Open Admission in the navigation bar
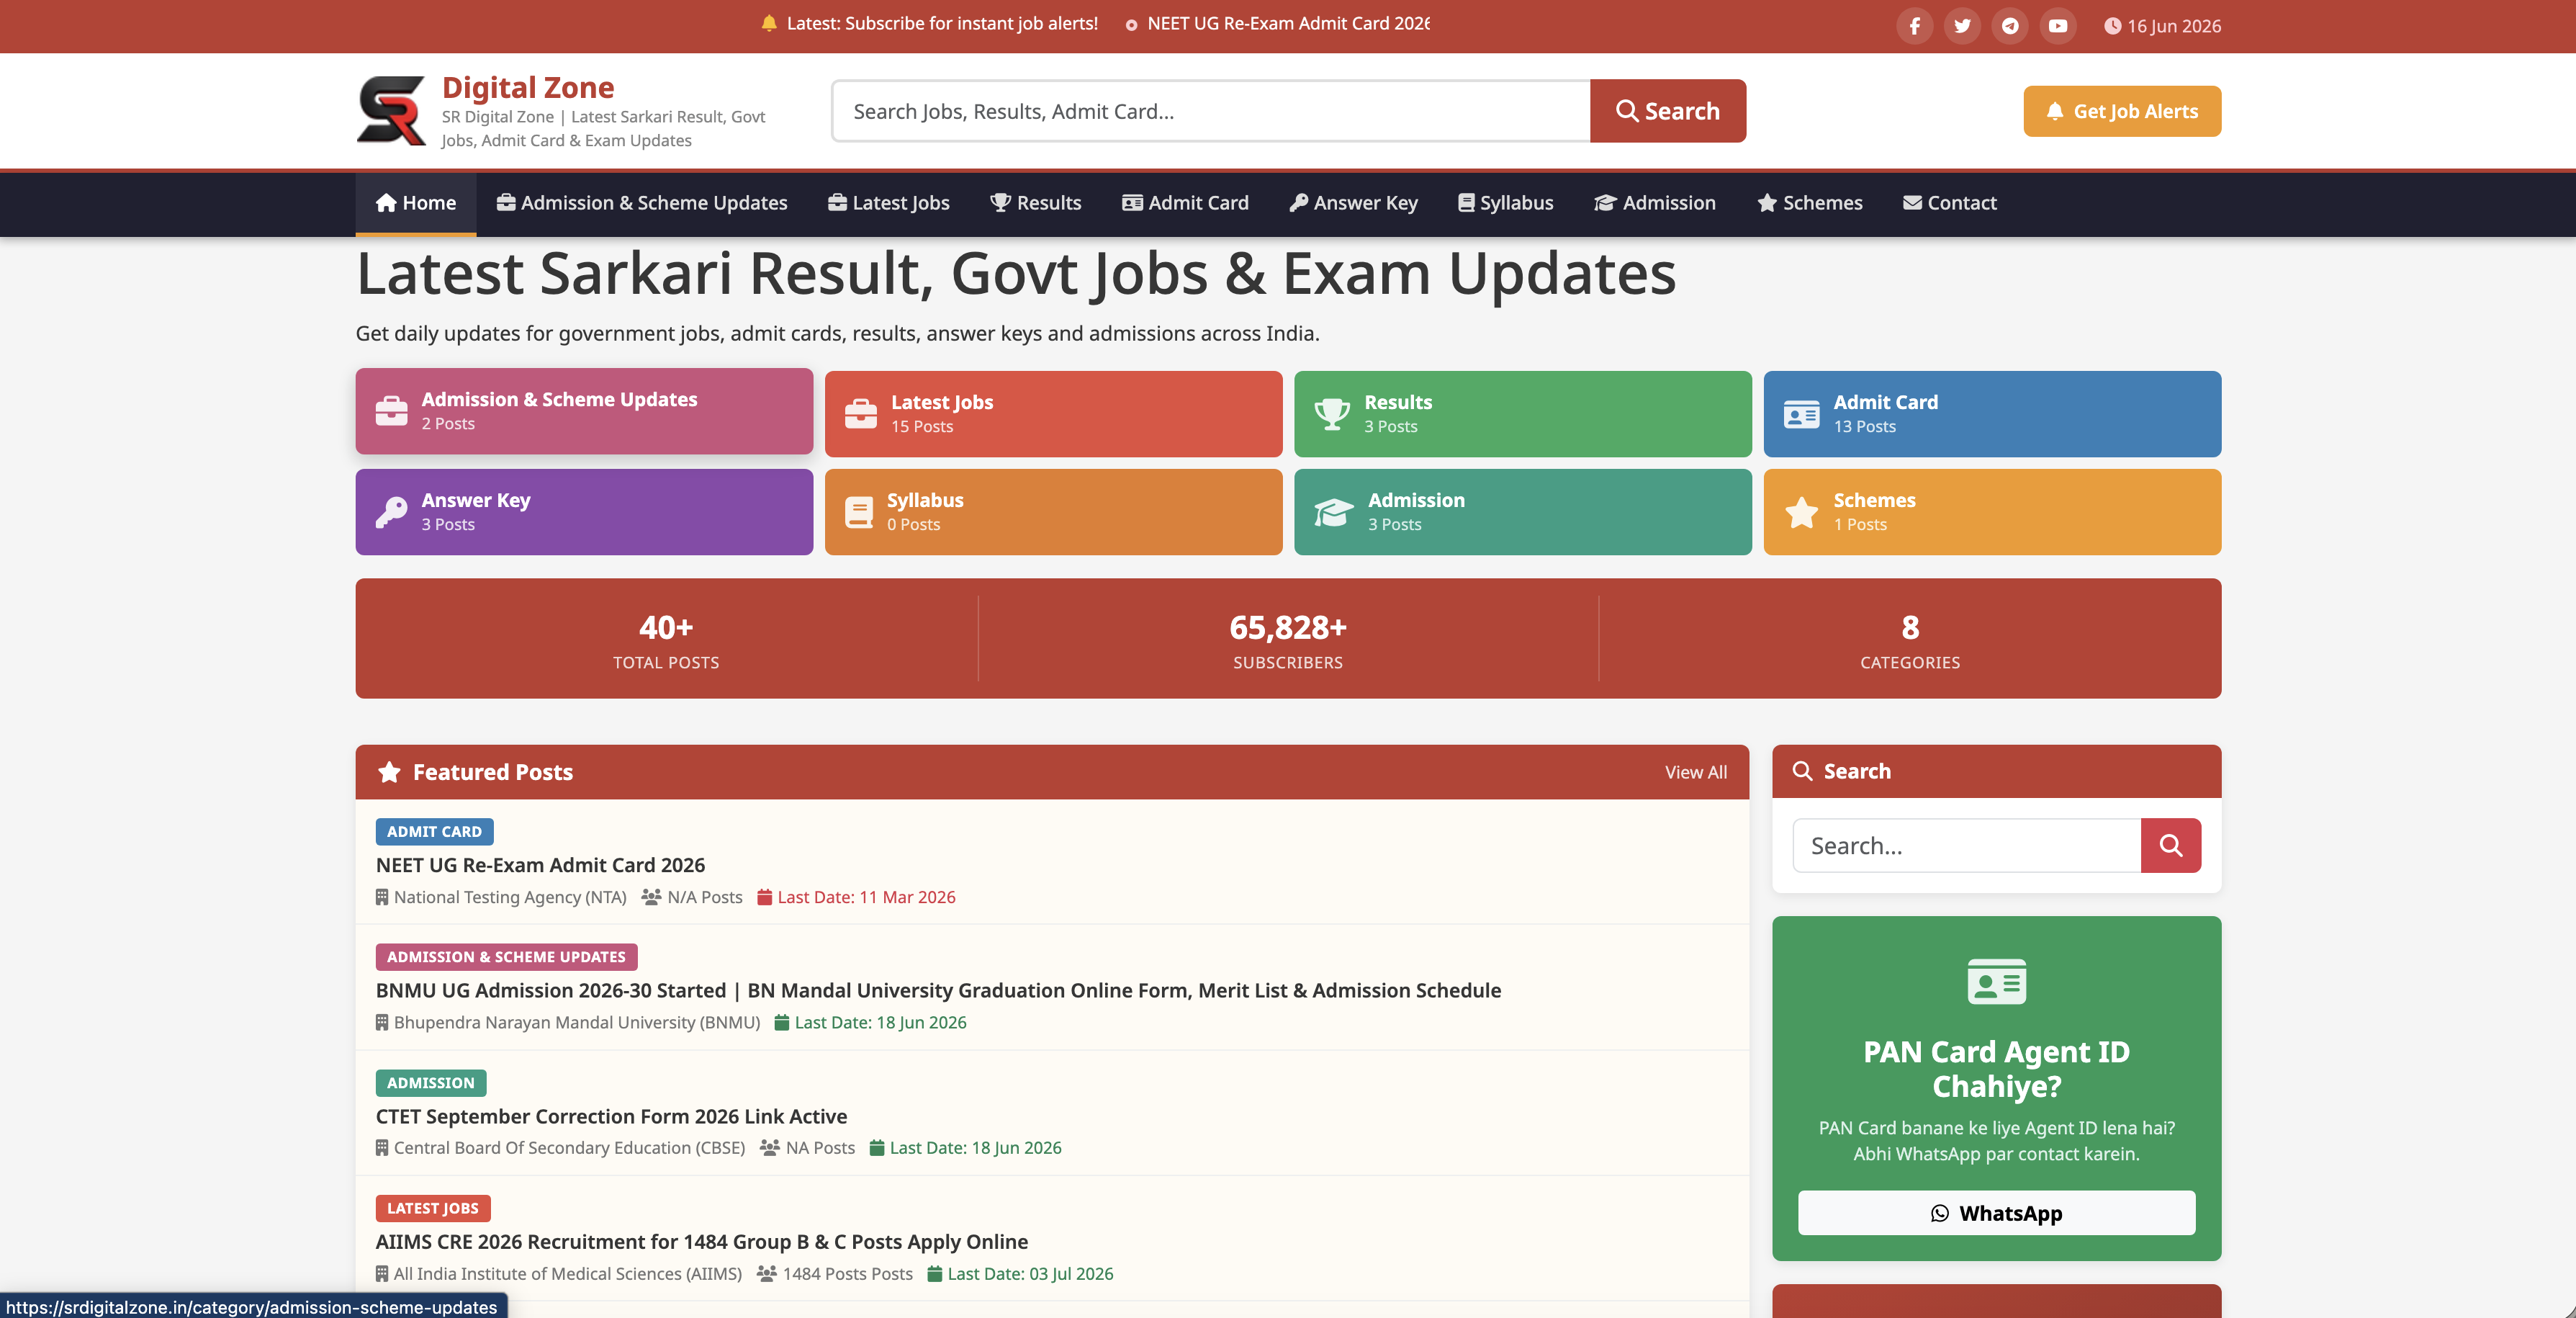This screenshot has width=2576, height=1318. (x=1655, y=203)
